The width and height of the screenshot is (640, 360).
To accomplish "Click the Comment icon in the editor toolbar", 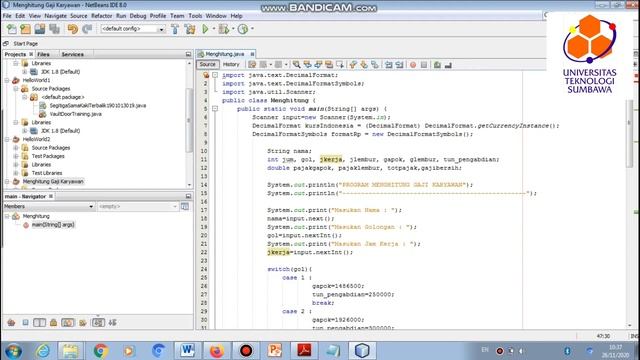I will 437,64.
